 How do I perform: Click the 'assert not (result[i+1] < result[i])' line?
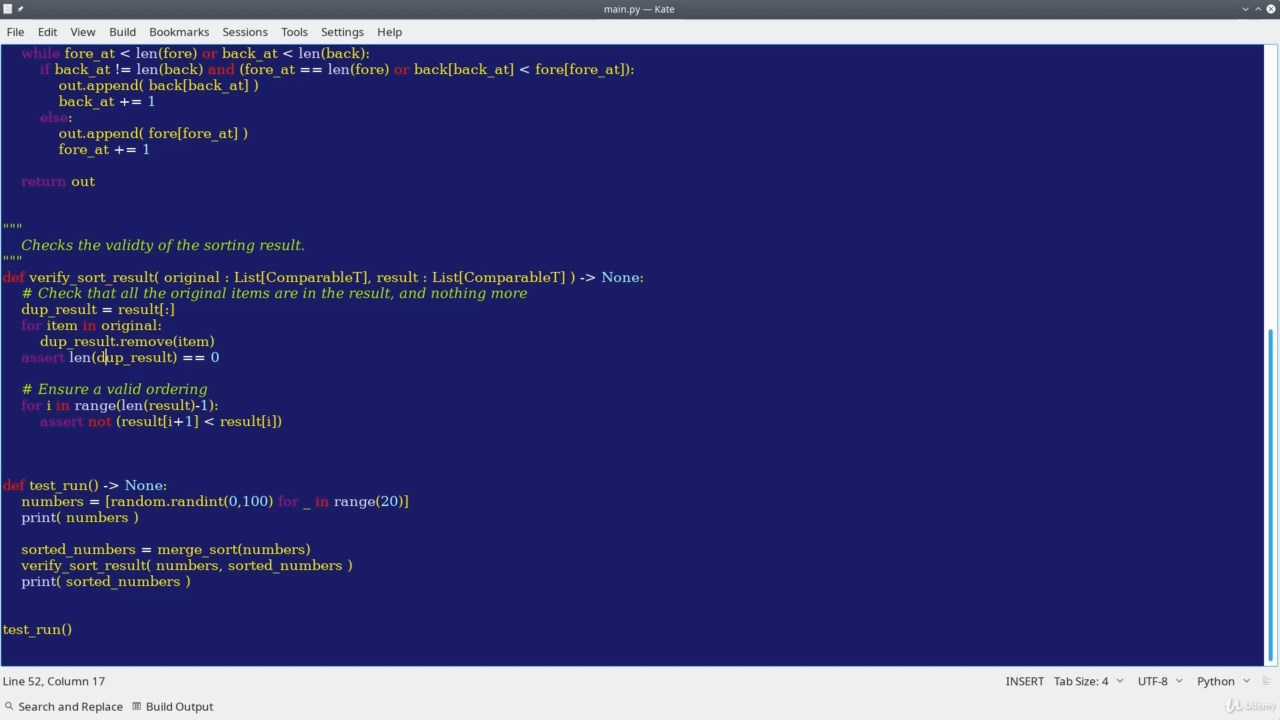pos(161,421)
